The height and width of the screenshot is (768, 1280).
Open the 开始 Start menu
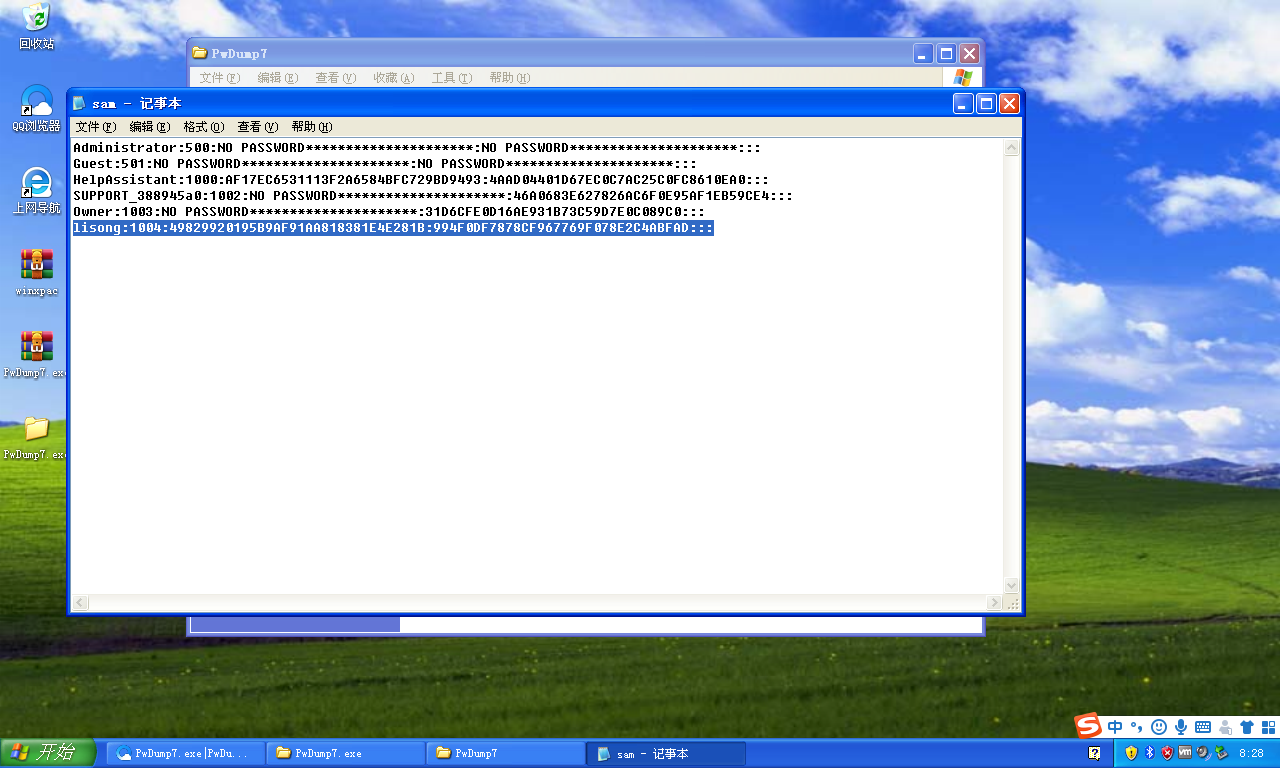coord(48,753)
